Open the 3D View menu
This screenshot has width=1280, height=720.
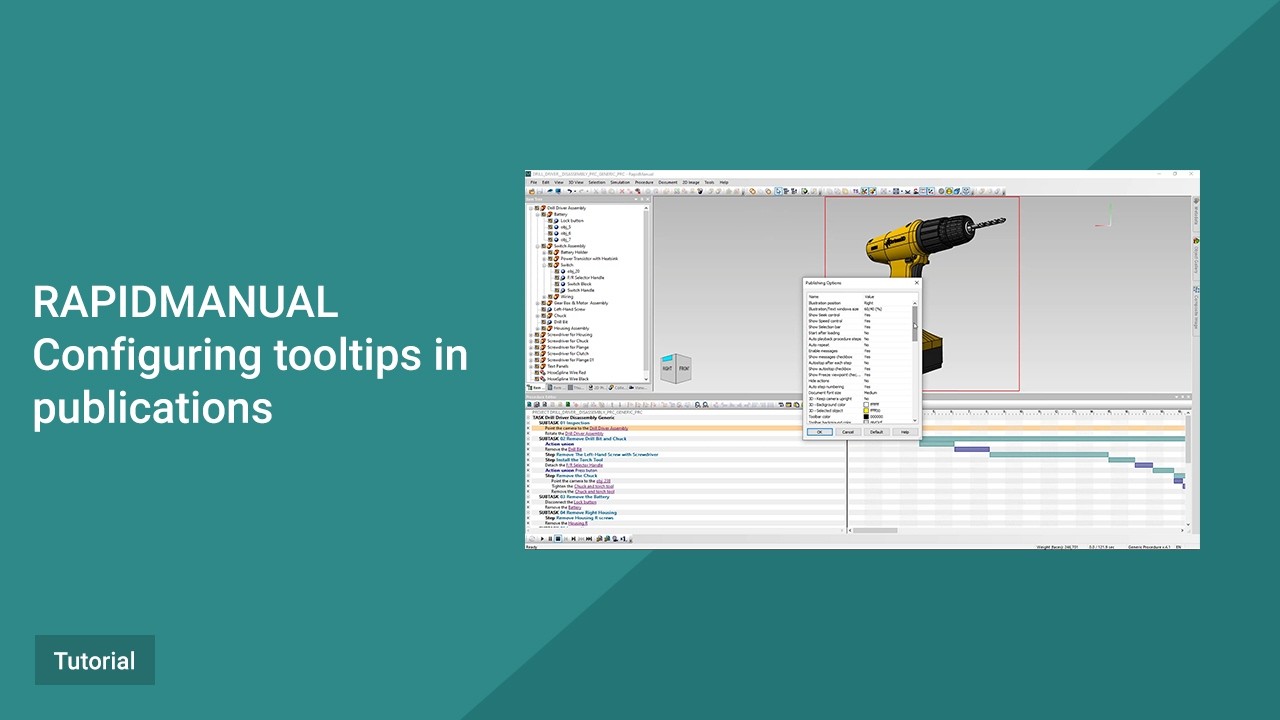click(x=576, y=182)
